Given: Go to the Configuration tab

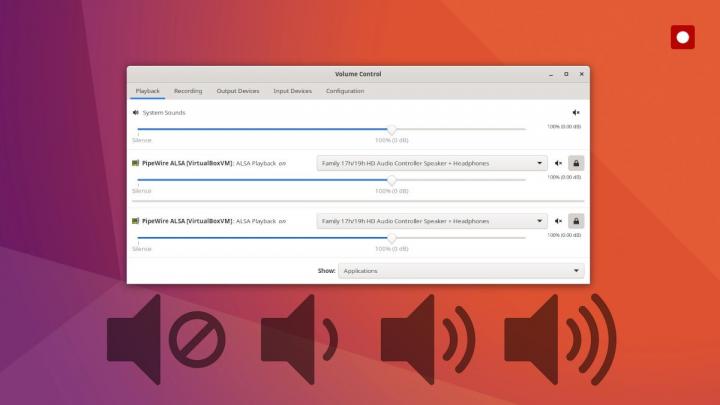Looking at the screenshot, I should [x=345, y=91].
